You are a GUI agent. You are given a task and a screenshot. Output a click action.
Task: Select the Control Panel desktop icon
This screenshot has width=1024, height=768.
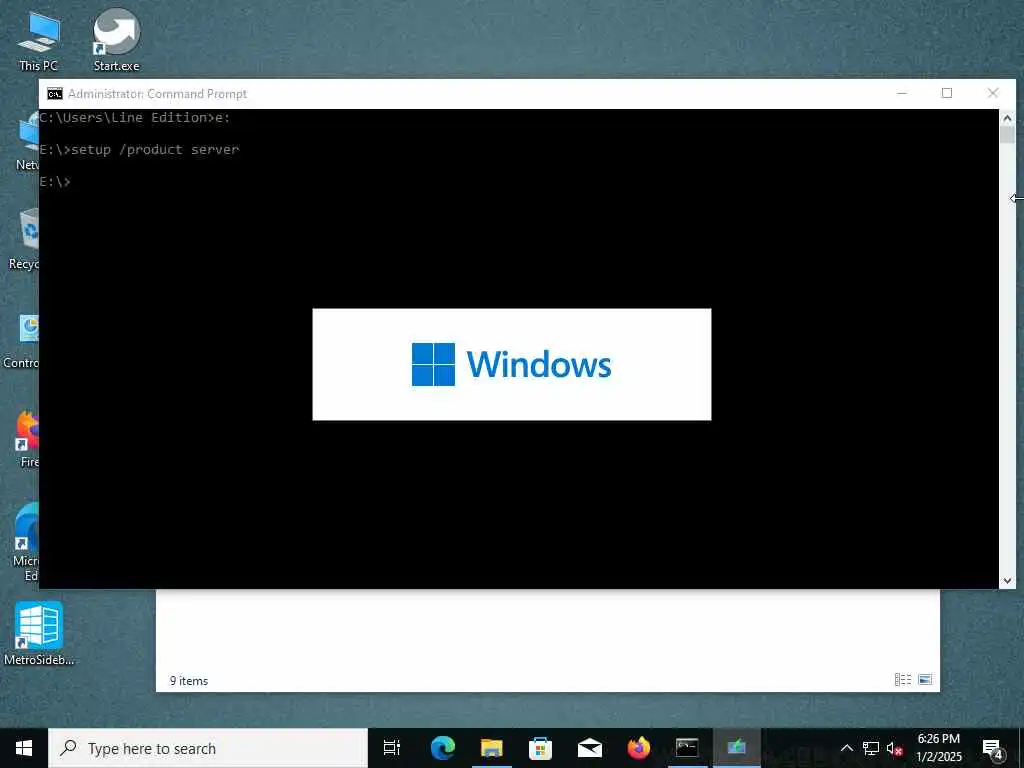(22, 340)
